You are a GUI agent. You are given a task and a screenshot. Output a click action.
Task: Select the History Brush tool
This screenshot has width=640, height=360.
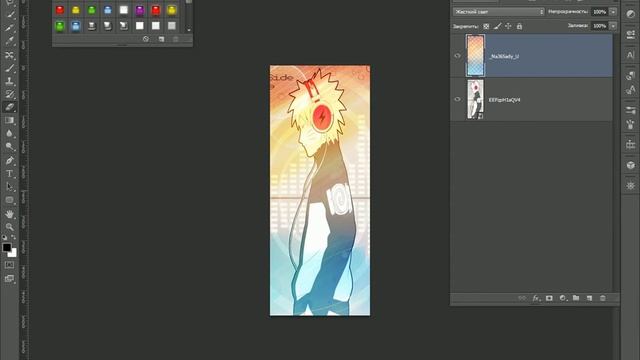coord(9,94)
